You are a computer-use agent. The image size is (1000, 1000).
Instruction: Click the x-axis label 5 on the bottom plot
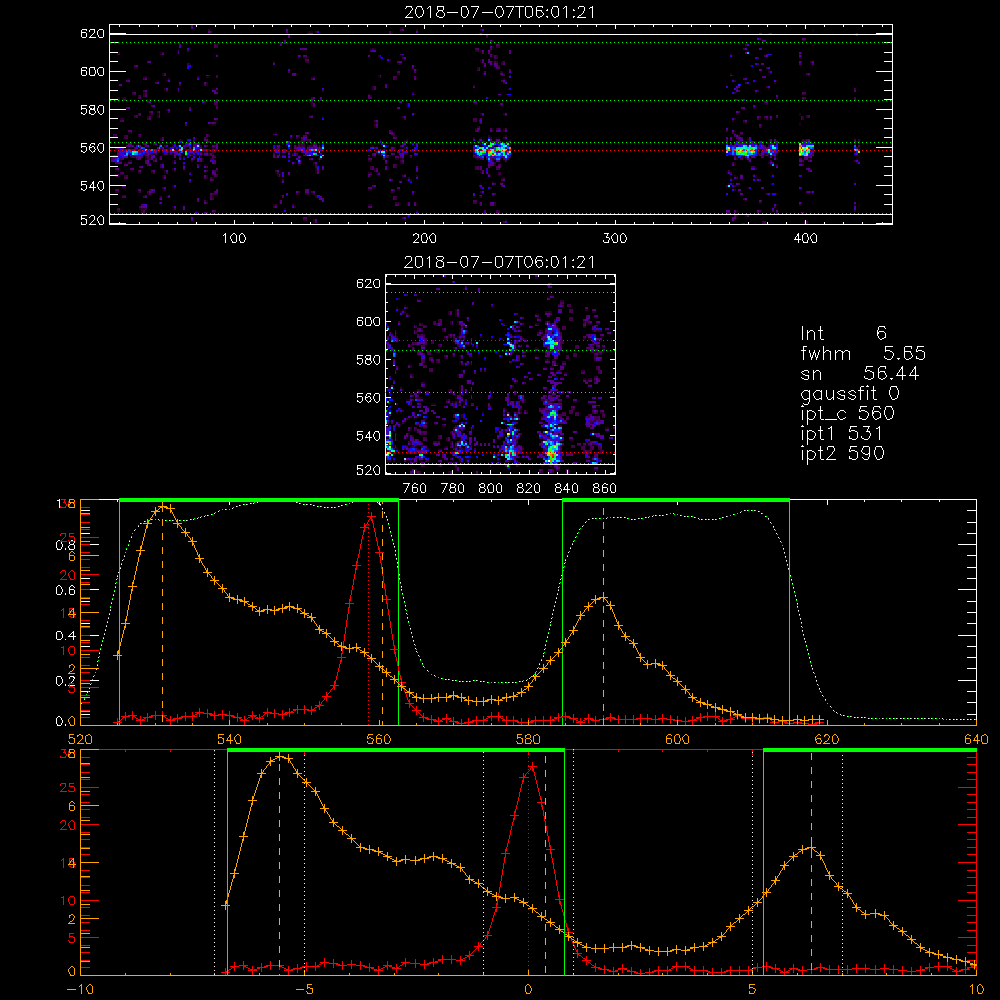tap(753, 990)
